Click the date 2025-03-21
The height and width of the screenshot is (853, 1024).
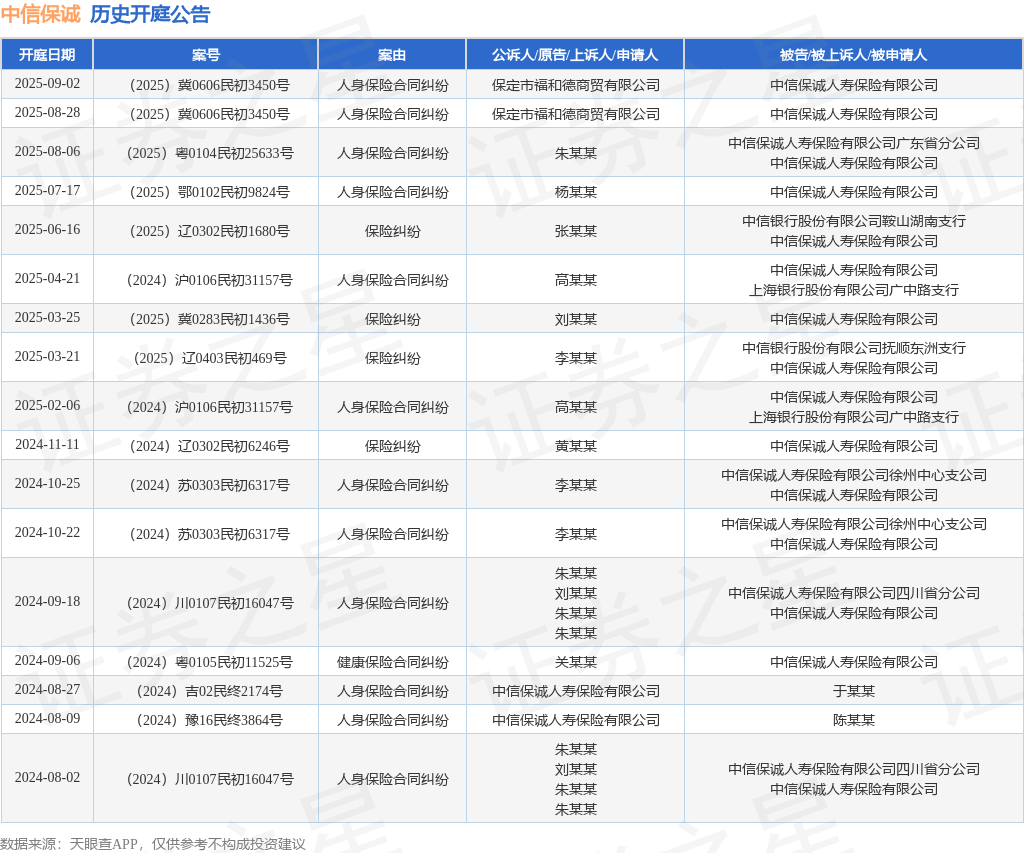point(47,357)
